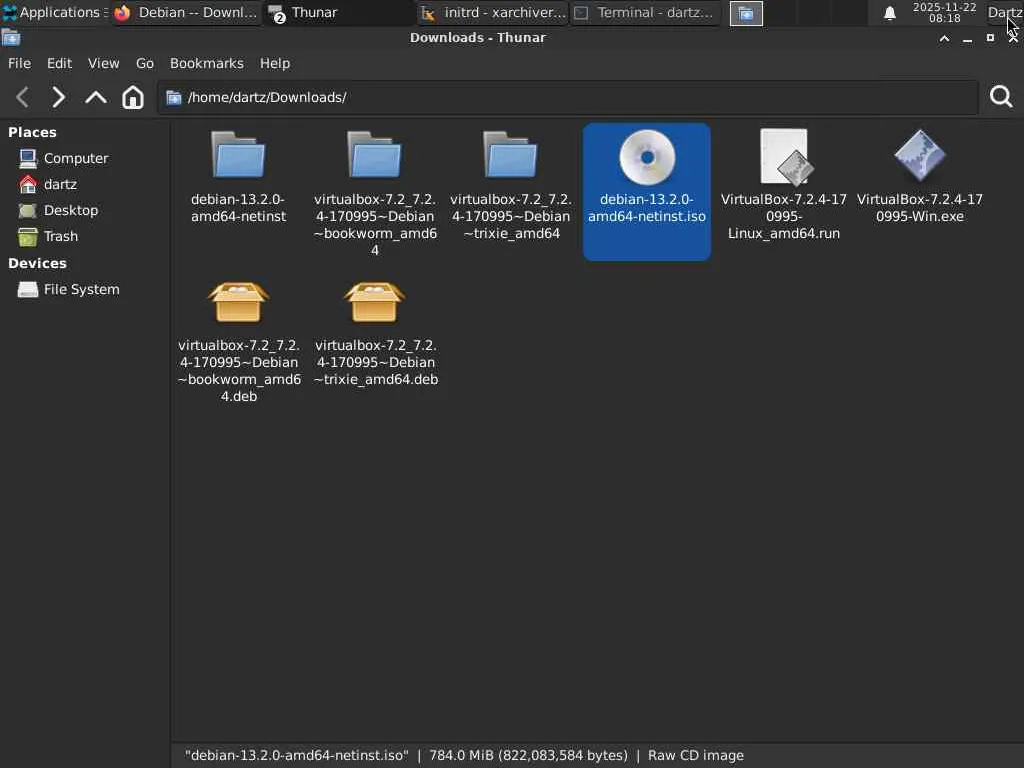Select the bookworm_amd64 folder icon
This screenshot has height=768, width=1024.
[375, 155]
